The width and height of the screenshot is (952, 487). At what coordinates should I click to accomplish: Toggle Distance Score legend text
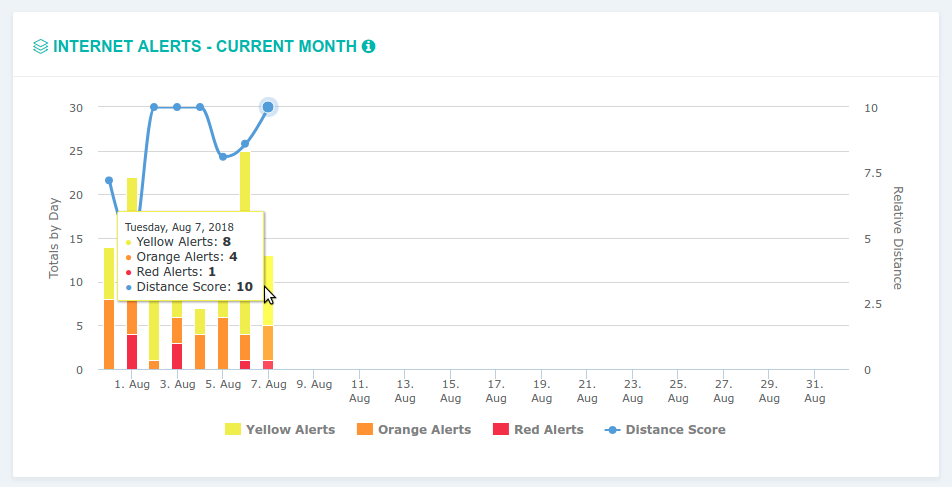675,430
